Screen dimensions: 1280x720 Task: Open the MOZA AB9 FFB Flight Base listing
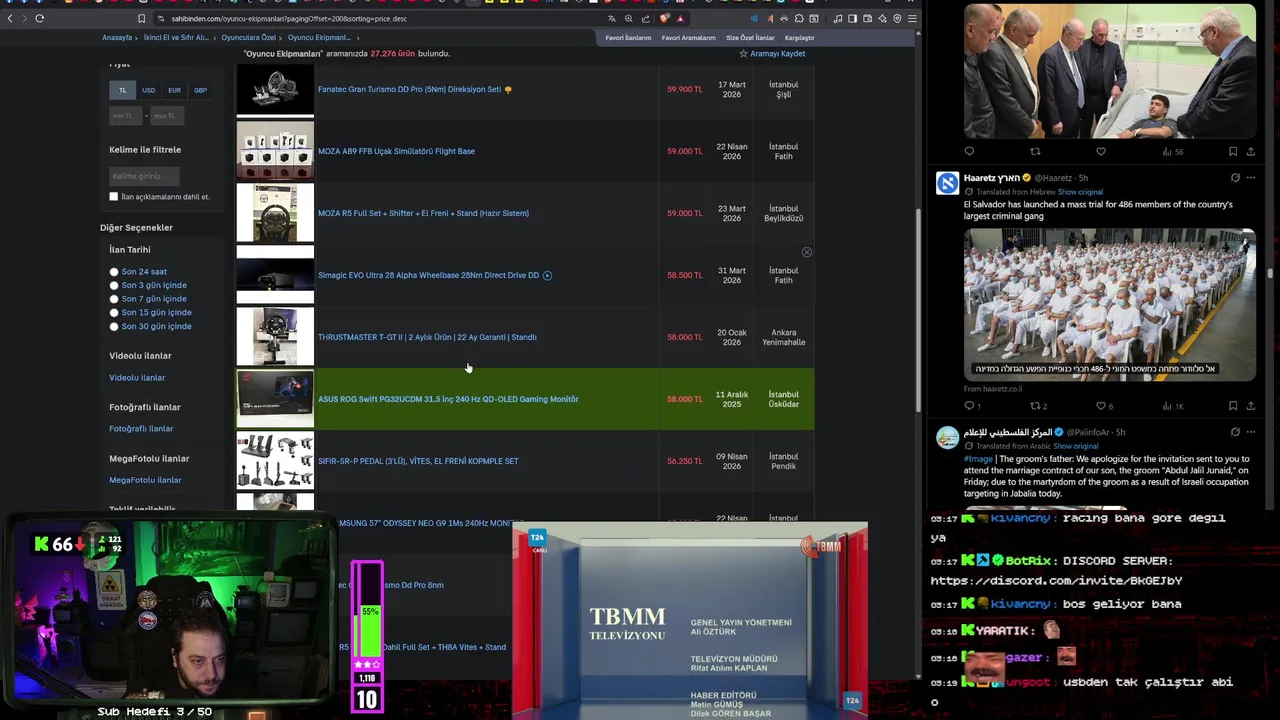(396, 151)
